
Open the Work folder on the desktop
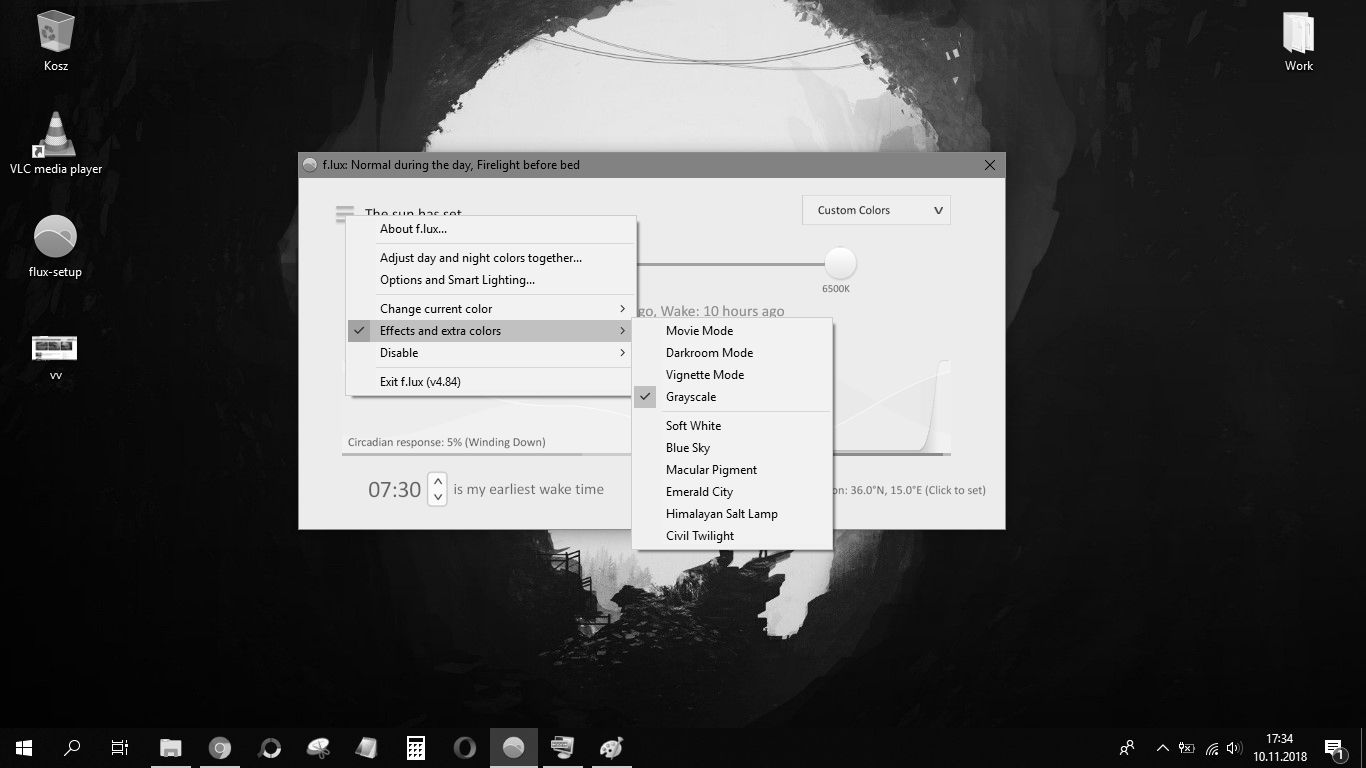tap(1298, 35)
